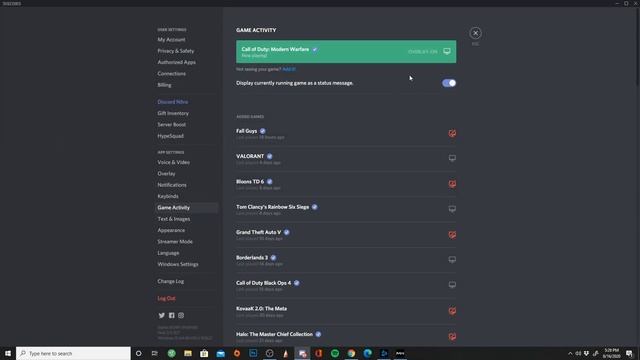Open Appearance settings
640x360 pixels.
point(171,230)
